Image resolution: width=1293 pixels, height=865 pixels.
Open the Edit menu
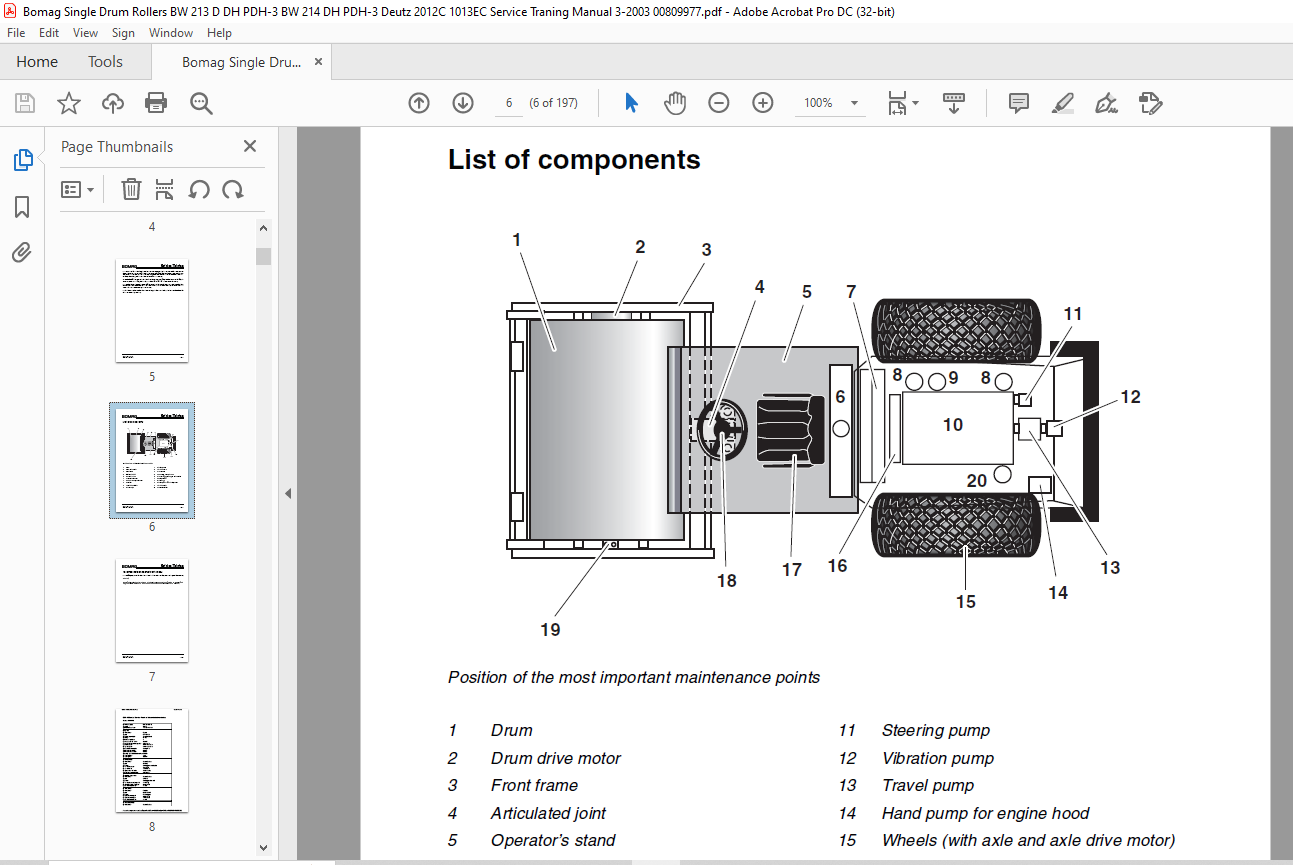pyautogui.click(x=49, y=33)
